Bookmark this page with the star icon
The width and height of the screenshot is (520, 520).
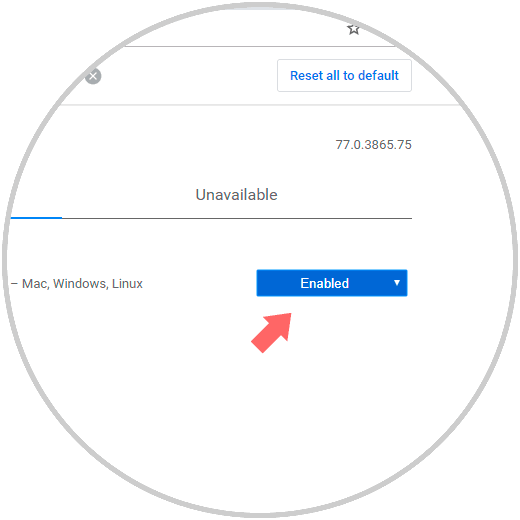353,29
